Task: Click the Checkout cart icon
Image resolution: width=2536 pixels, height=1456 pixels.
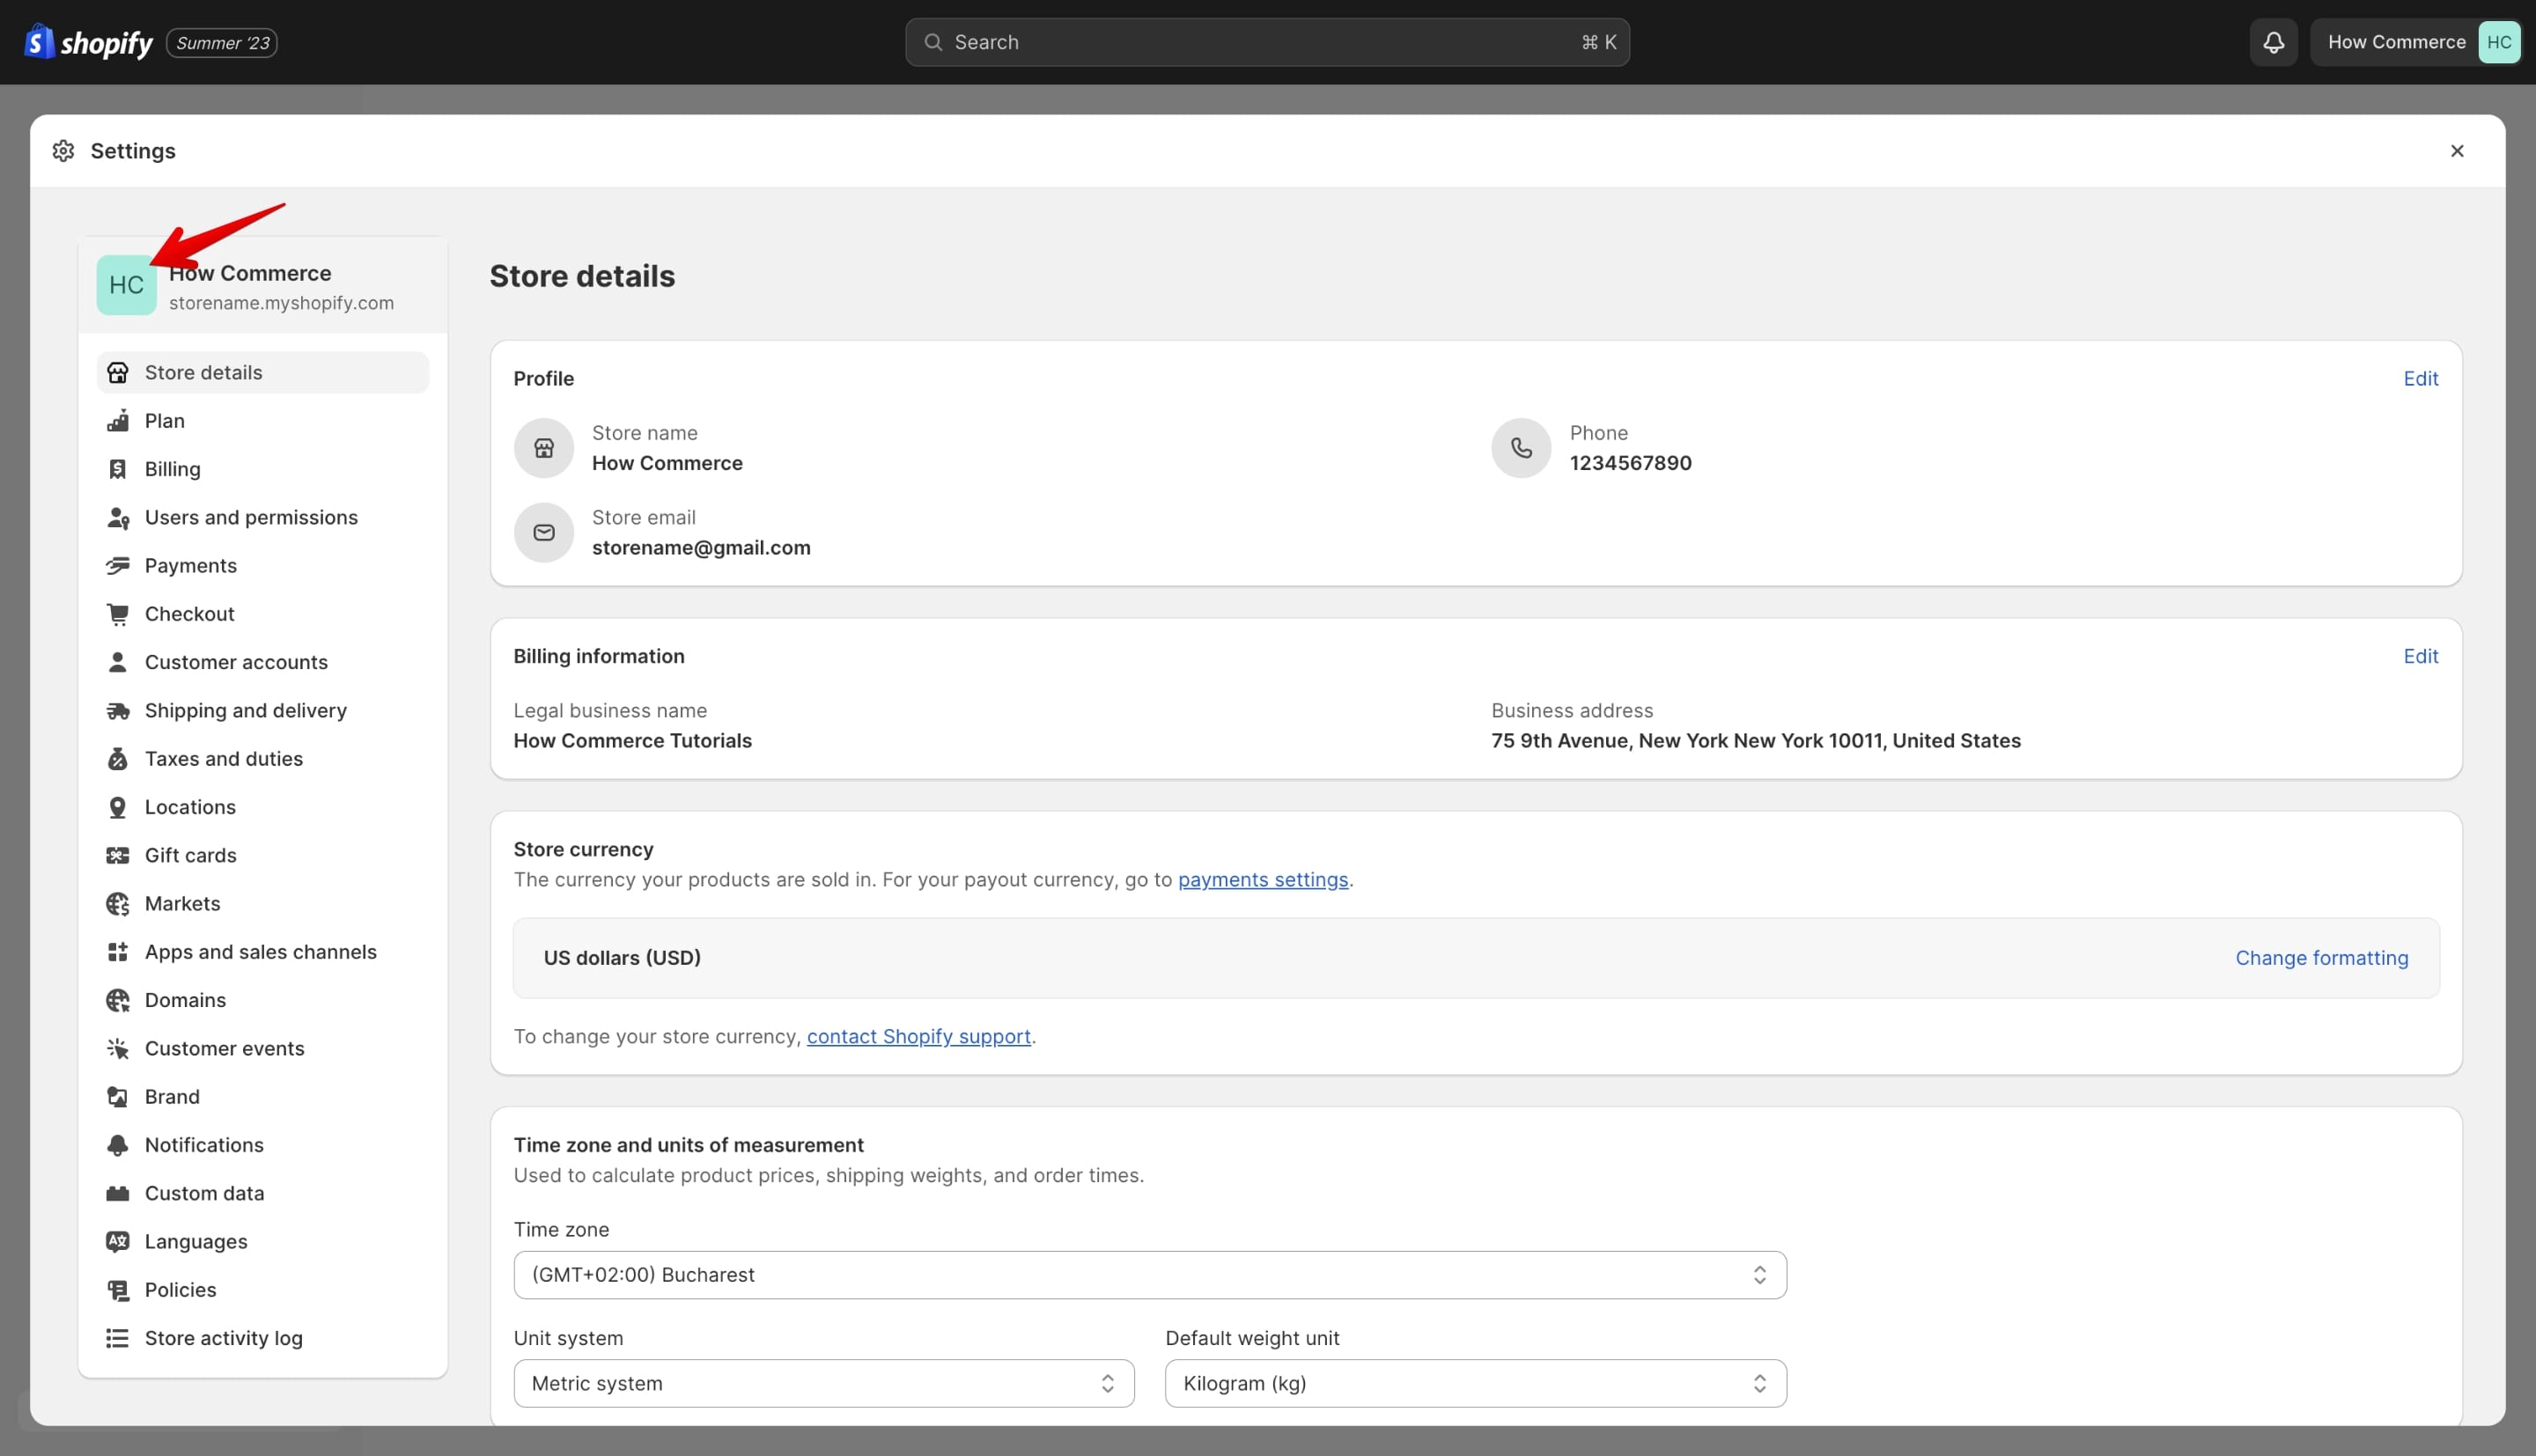Action: point(118,614)
